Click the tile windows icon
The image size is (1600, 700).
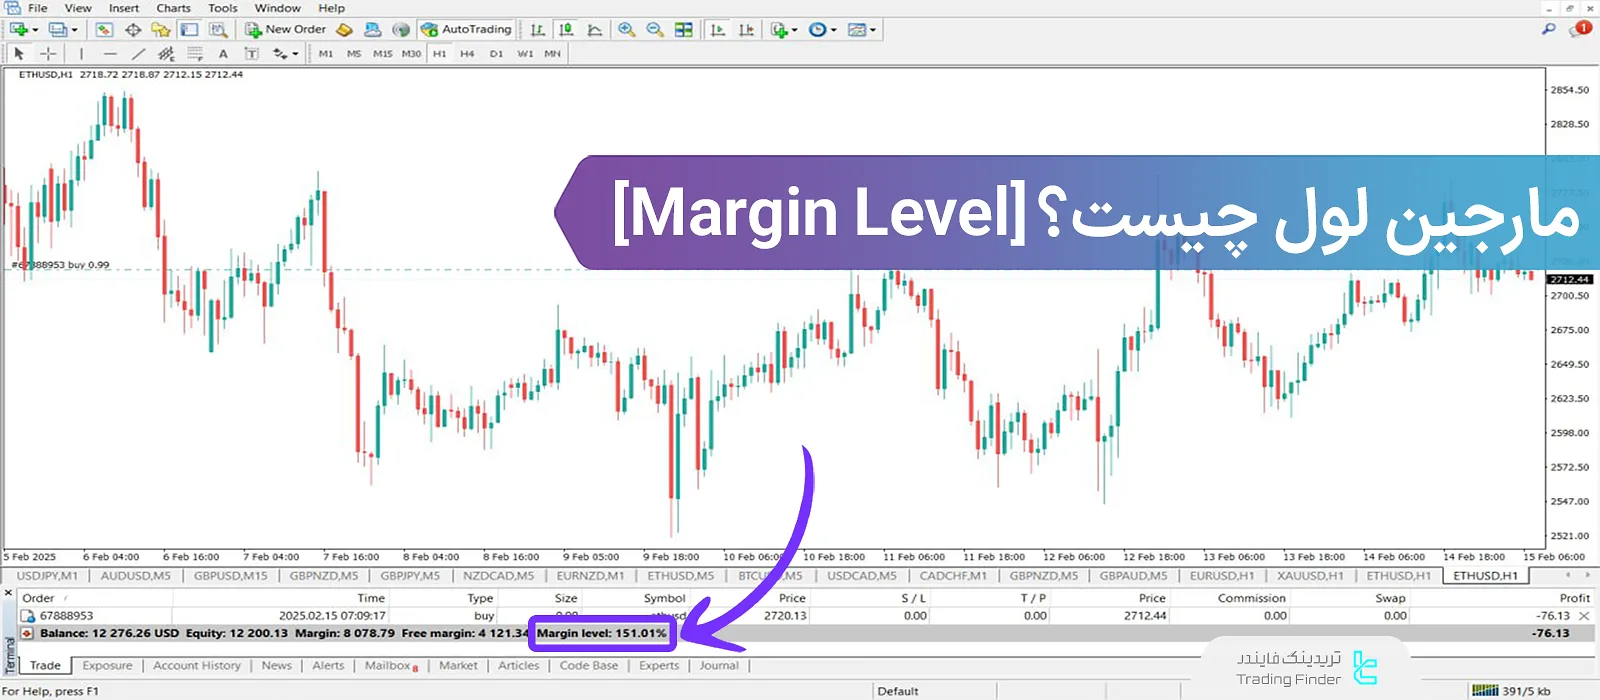tap(684, 30)
